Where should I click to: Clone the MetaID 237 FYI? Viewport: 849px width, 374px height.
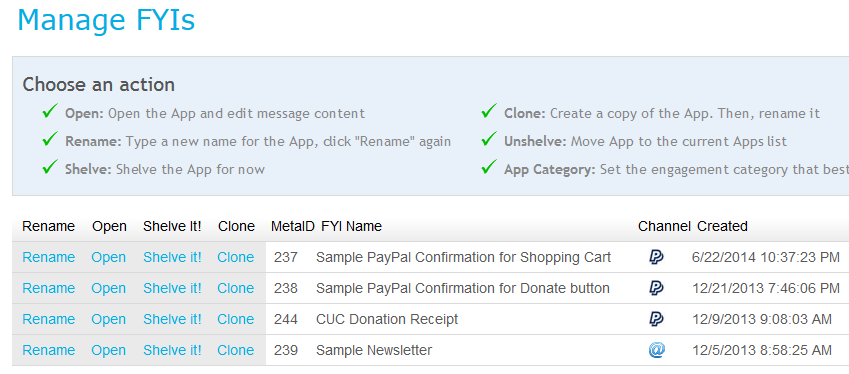click(236, 257)
